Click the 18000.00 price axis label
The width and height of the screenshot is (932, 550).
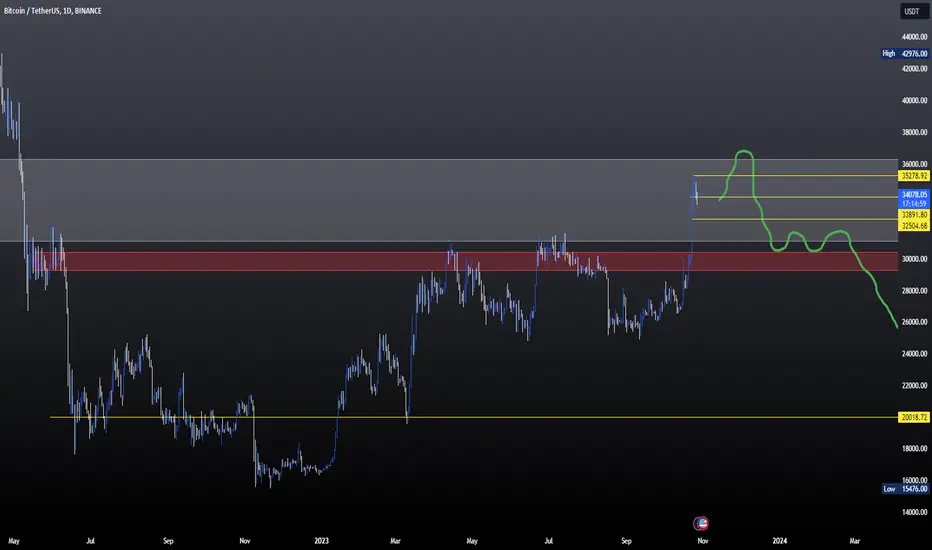(914, 448)
